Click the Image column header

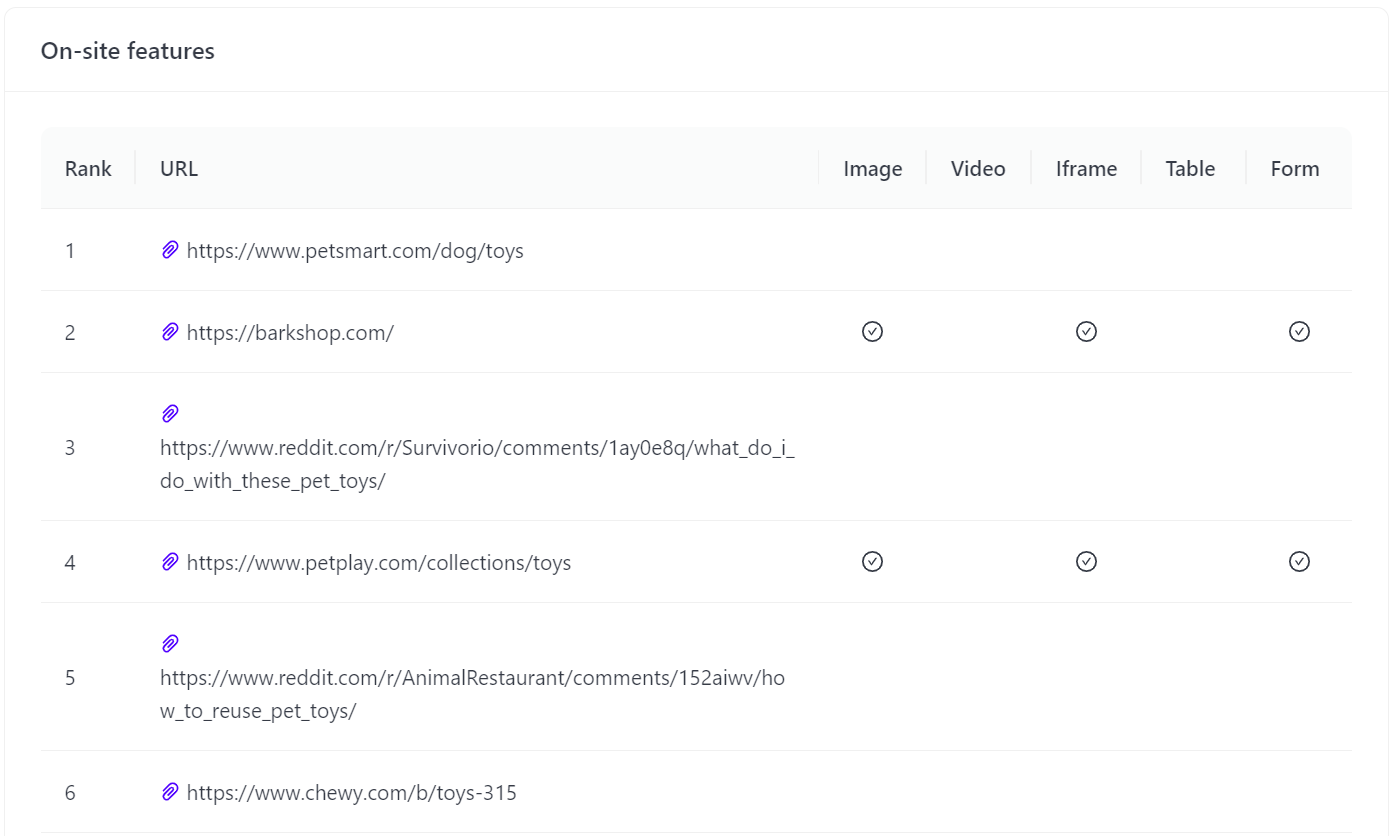[873, 169]
